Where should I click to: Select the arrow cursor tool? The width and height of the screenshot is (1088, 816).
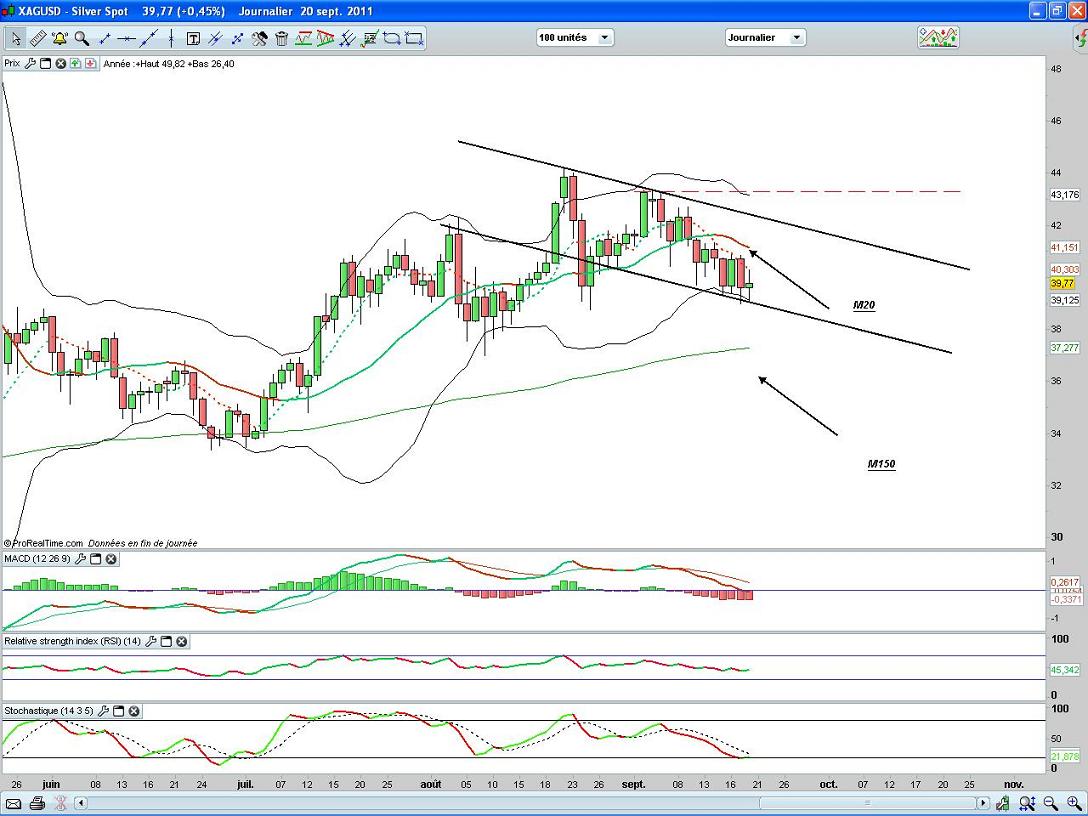(16, 39)
